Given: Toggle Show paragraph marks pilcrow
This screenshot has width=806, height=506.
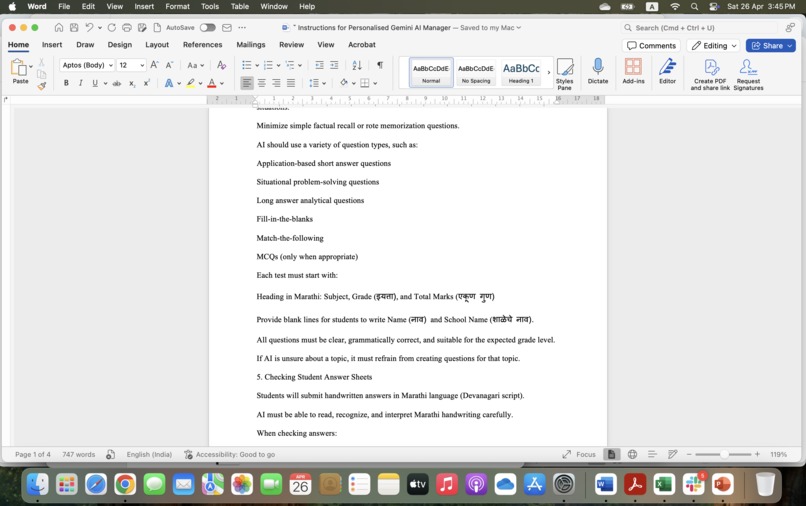Looking at the screenshot, I should (x=380, y=65).
